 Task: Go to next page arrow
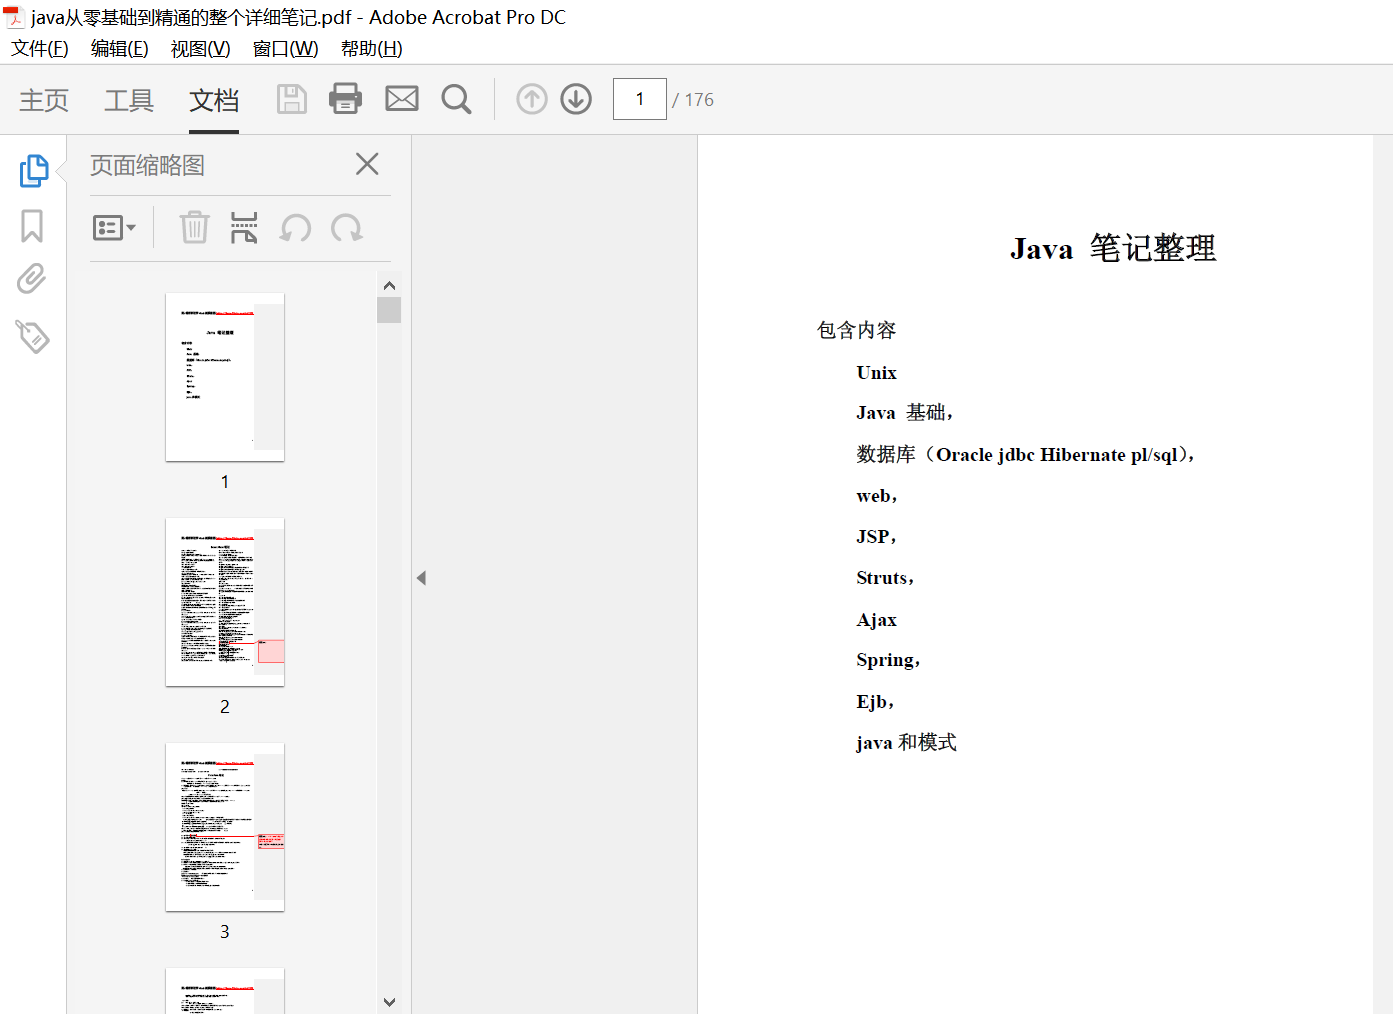pyautogui.click(x=576, y=99)
